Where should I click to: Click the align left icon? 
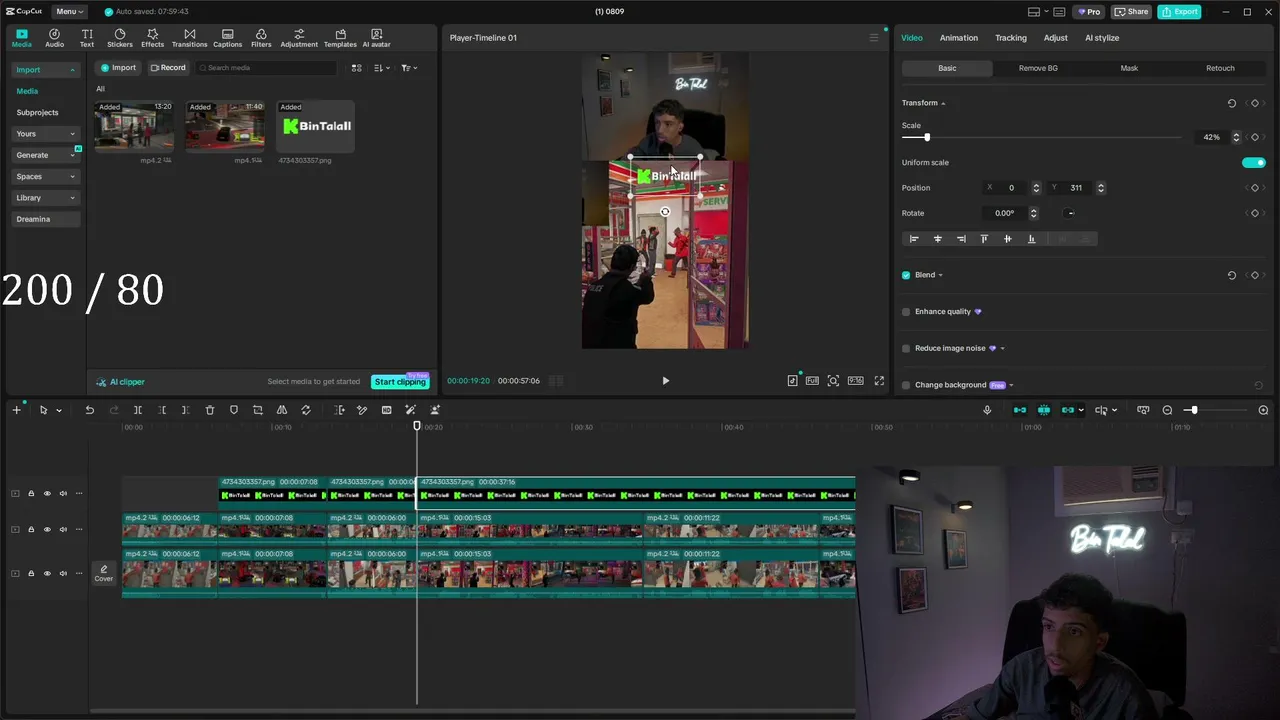coord(913,239)
